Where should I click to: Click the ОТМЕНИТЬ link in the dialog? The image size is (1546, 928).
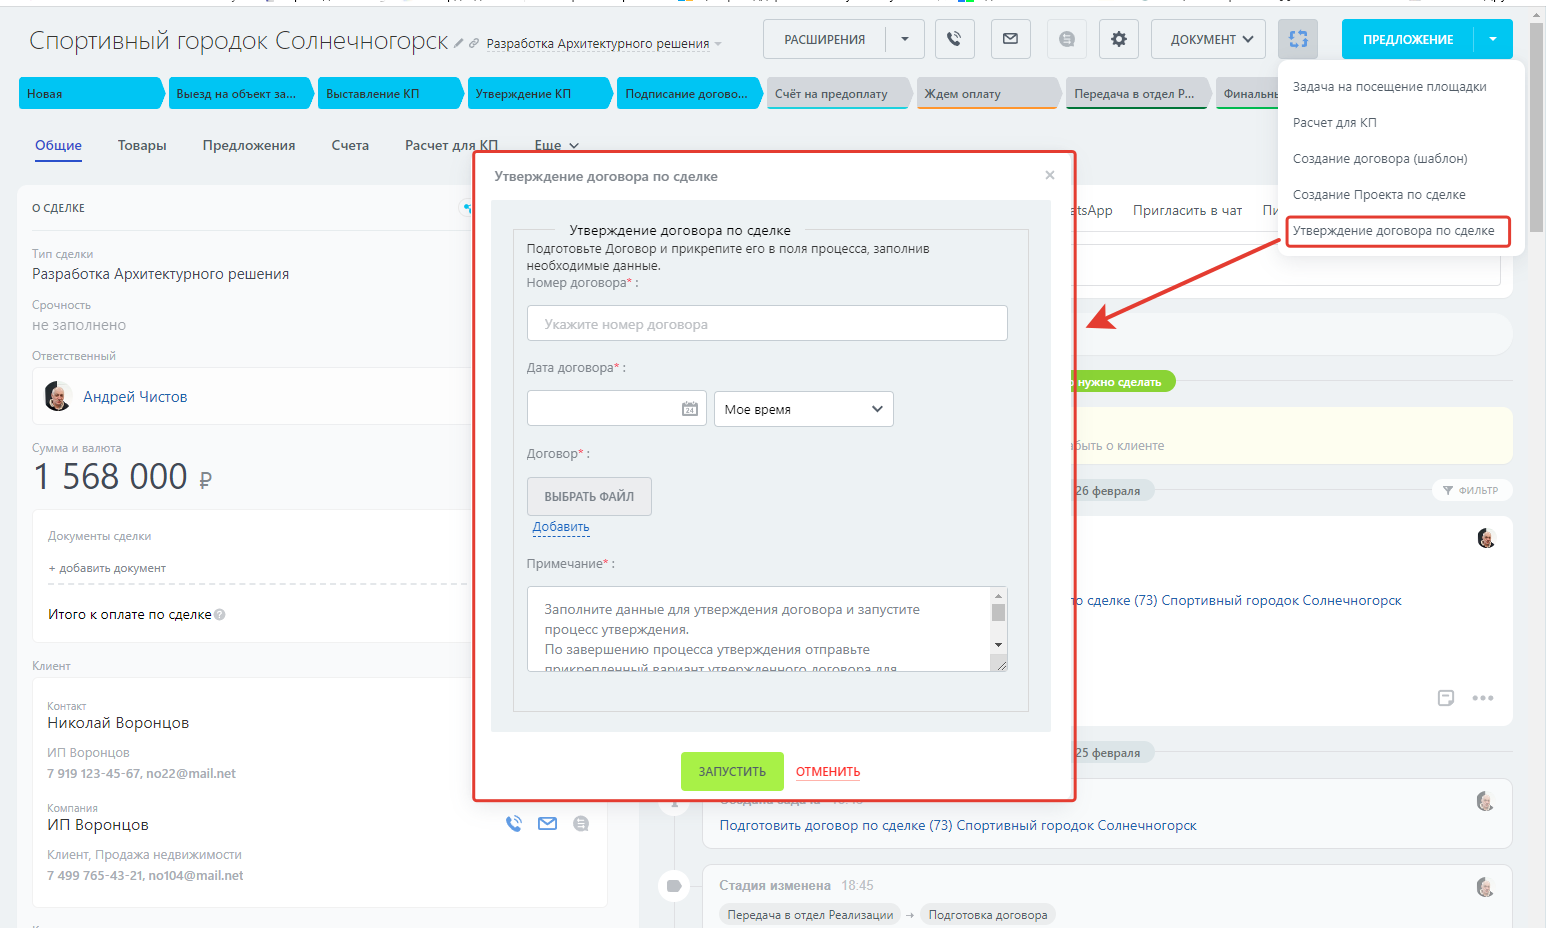coord(828,771)
